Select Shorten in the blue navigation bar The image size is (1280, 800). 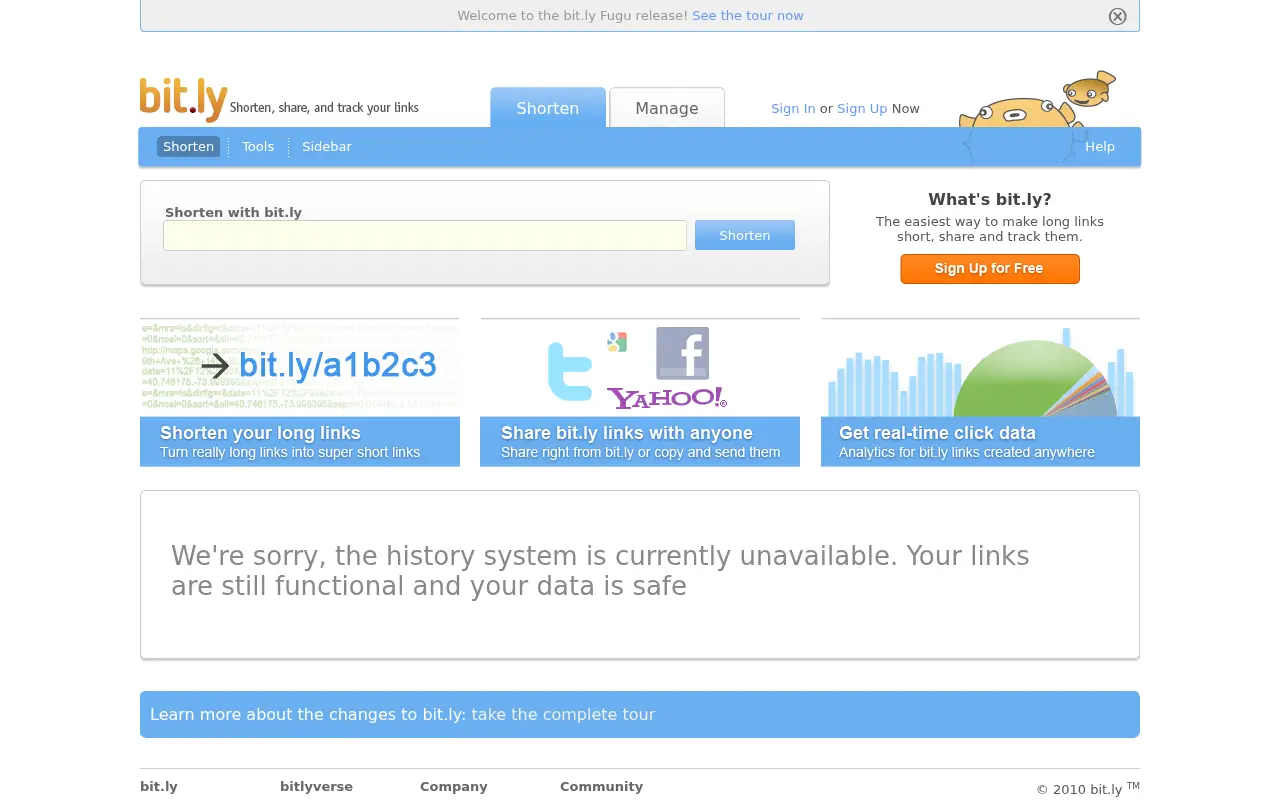tap(188, 146)
